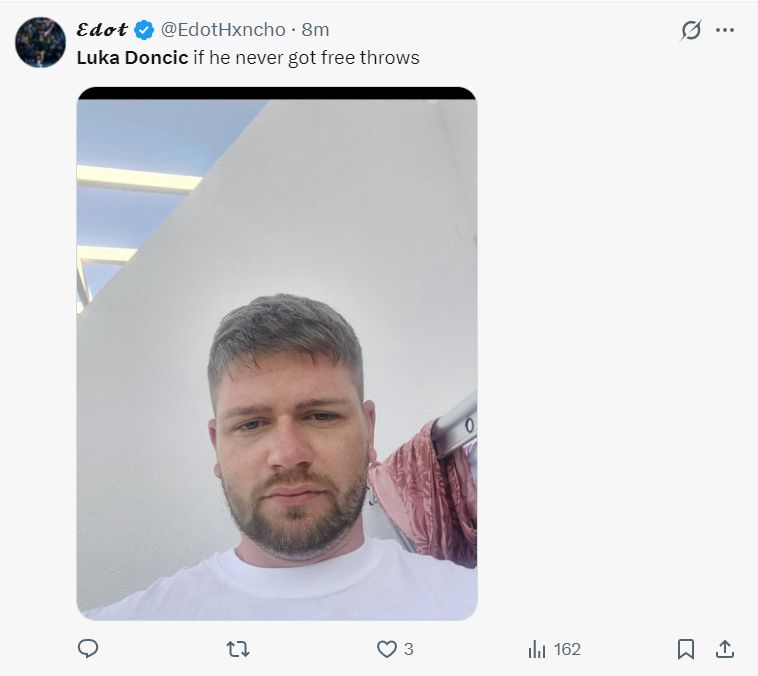The height and width of the screenshot is (676, 758).
Task: Click the bold Luka Doncic text
Action: [132, 58]
